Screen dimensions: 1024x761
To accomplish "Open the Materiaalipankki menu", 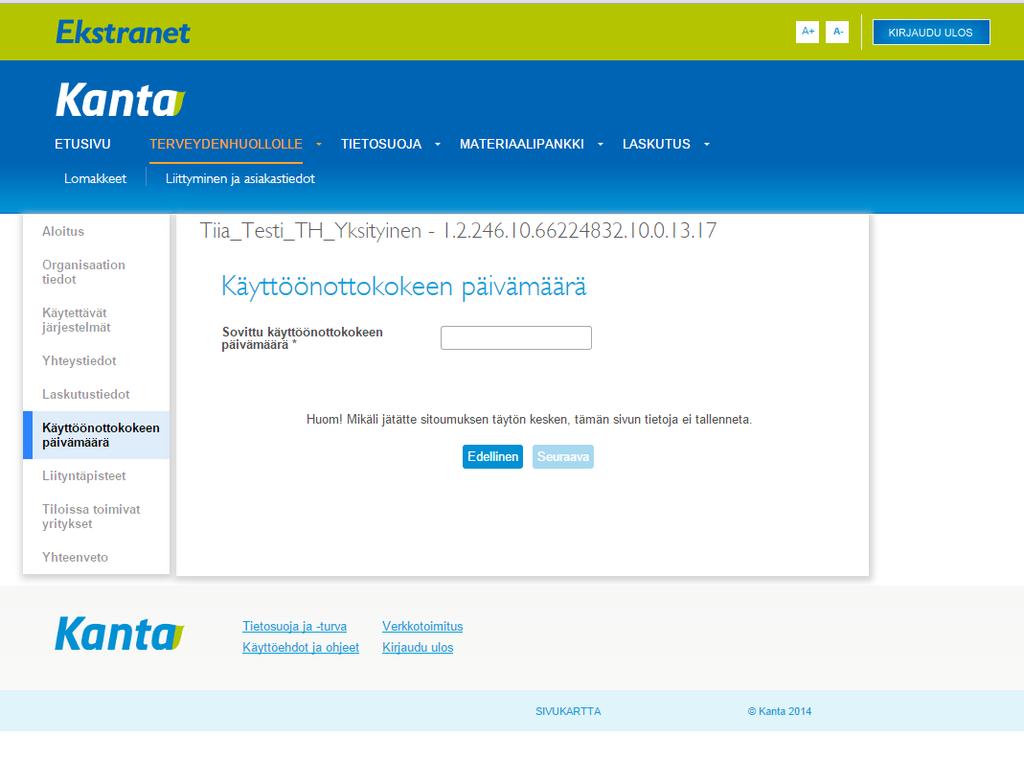I will (522, 144).
